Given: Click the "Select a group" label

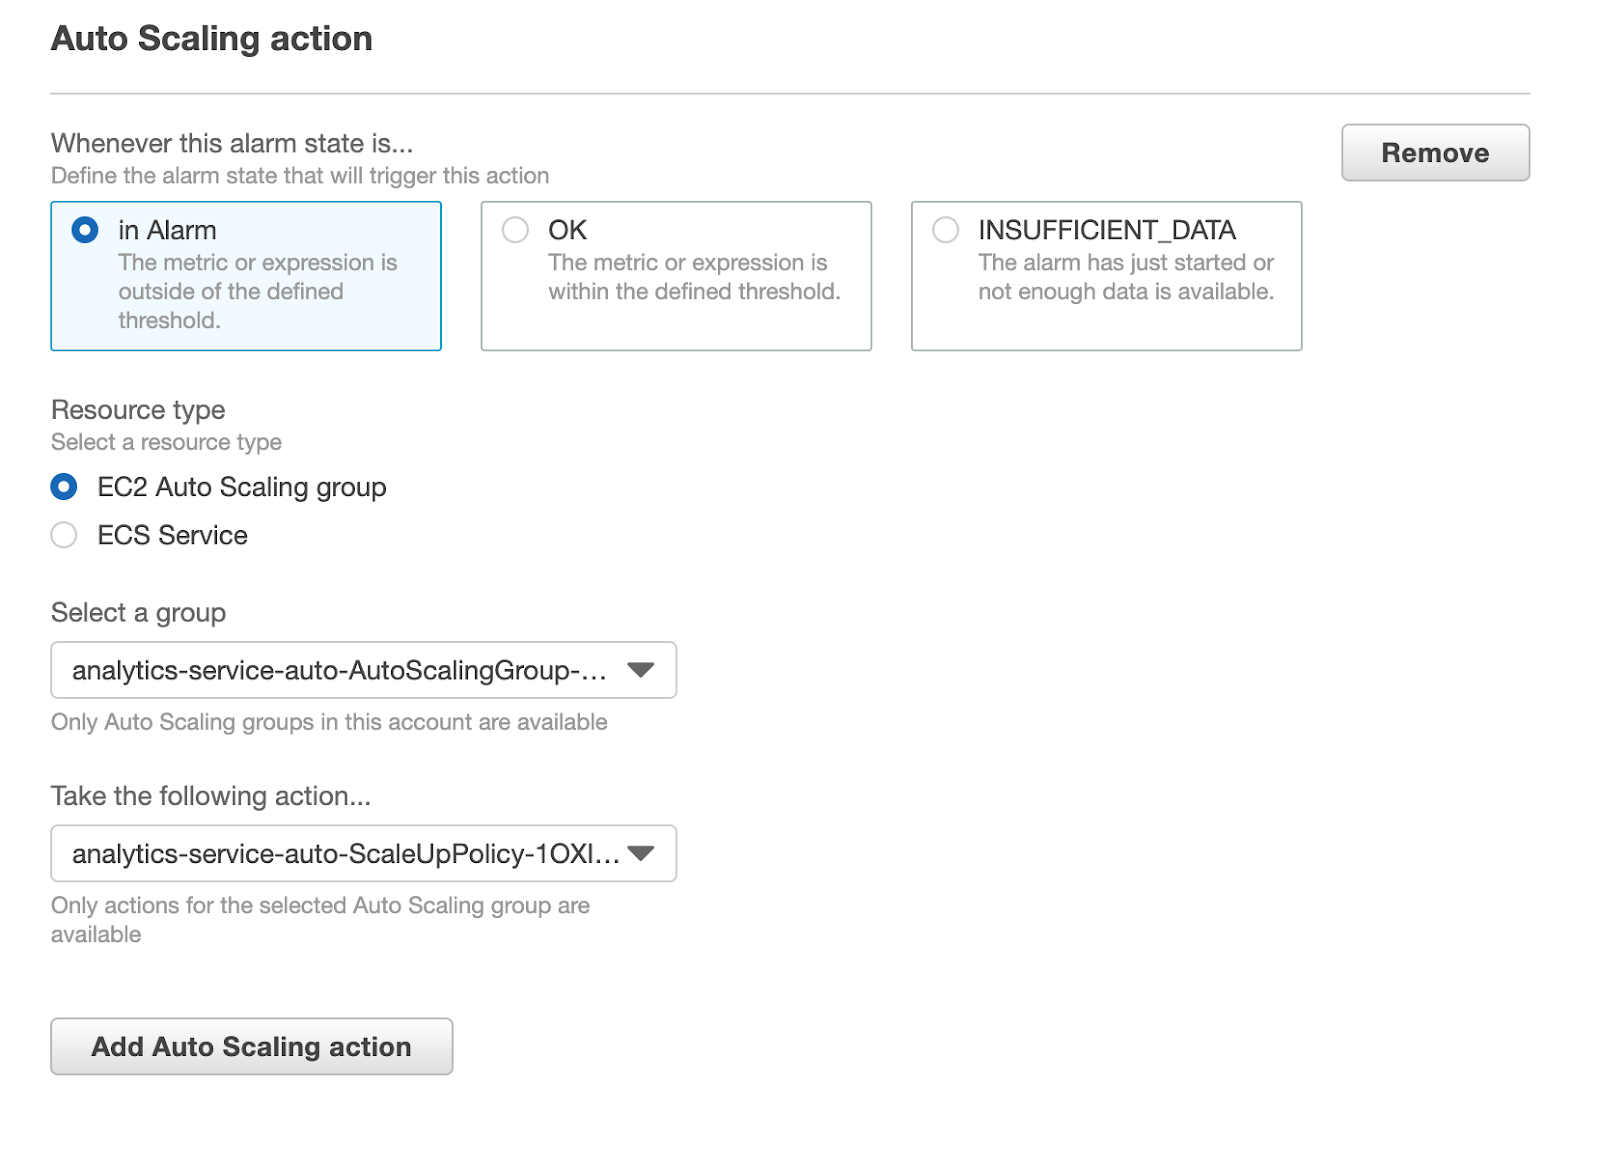Looking at the screenshot, I should [138, 613].
